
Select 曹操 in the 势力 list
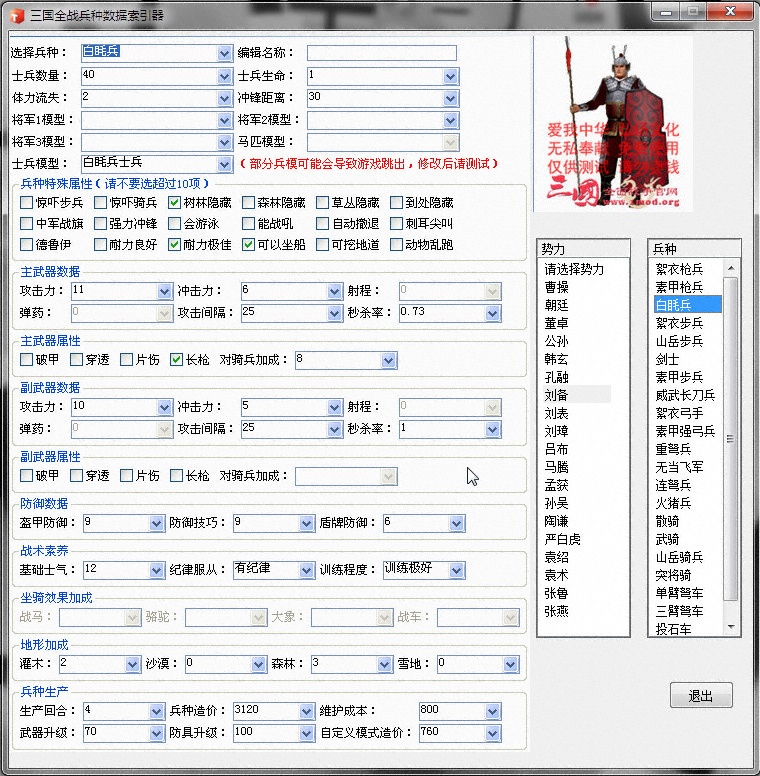(x=556, y=287)
